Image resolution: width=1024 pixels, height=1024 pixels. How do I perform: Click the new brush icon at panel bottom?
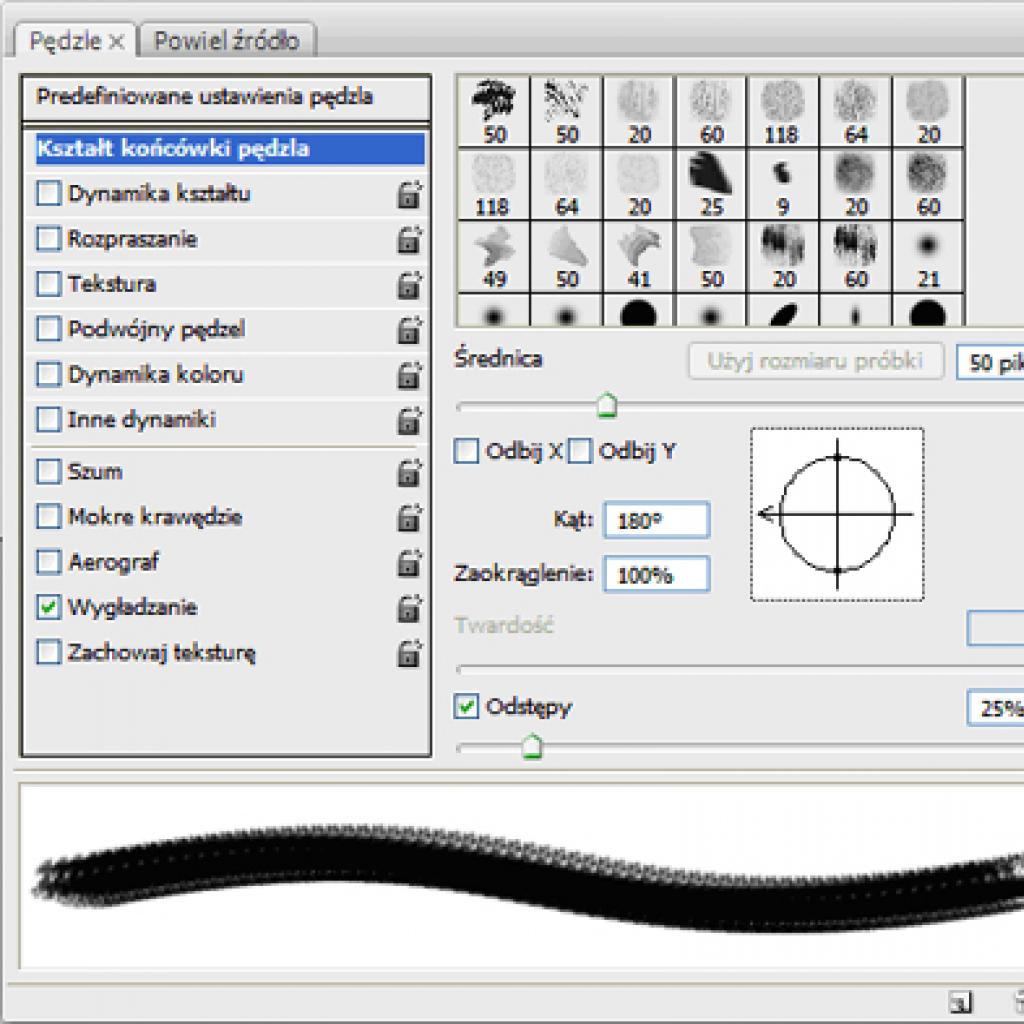pos(961,1000)
